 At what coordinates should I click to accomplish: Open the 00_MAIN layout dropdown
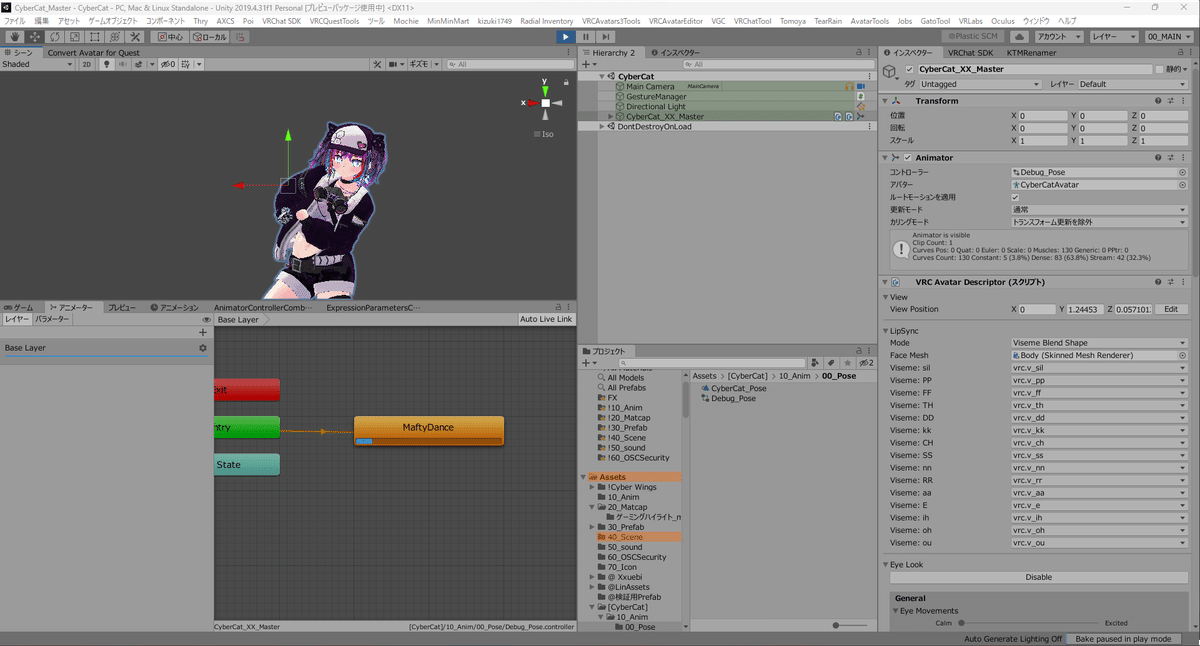pos(1169,37)
